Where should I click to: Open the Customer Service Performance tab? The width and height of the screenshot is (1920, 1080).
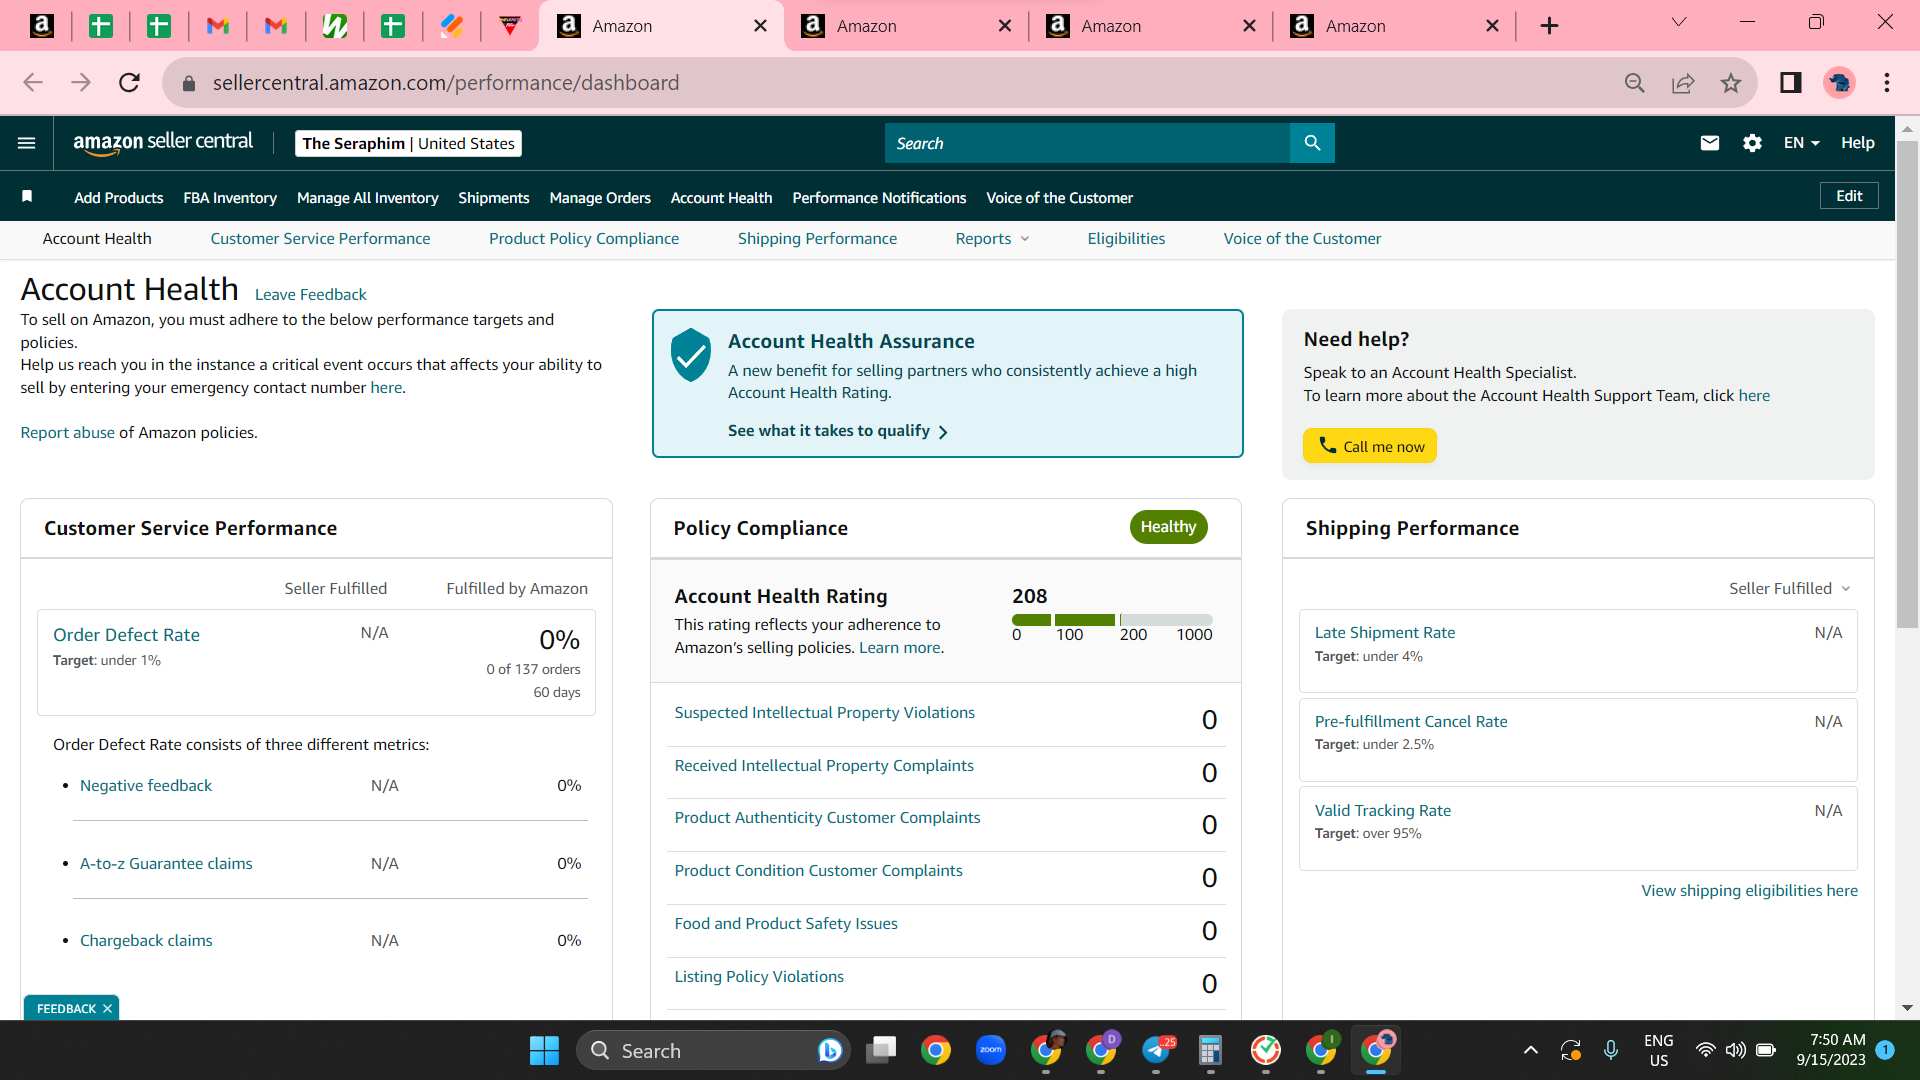(x=320, y=239)
